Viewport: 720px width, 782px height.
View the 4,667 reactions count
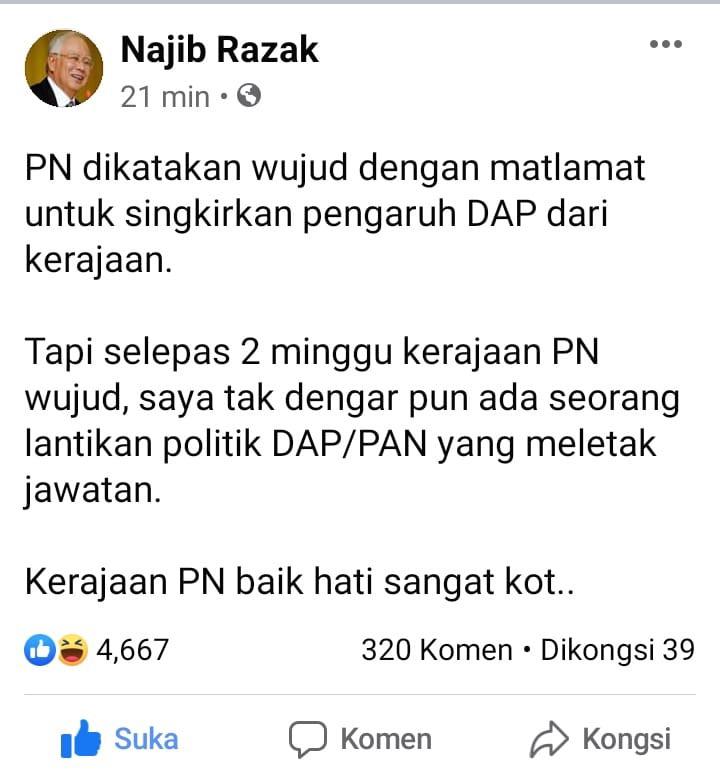coord(133,650)
